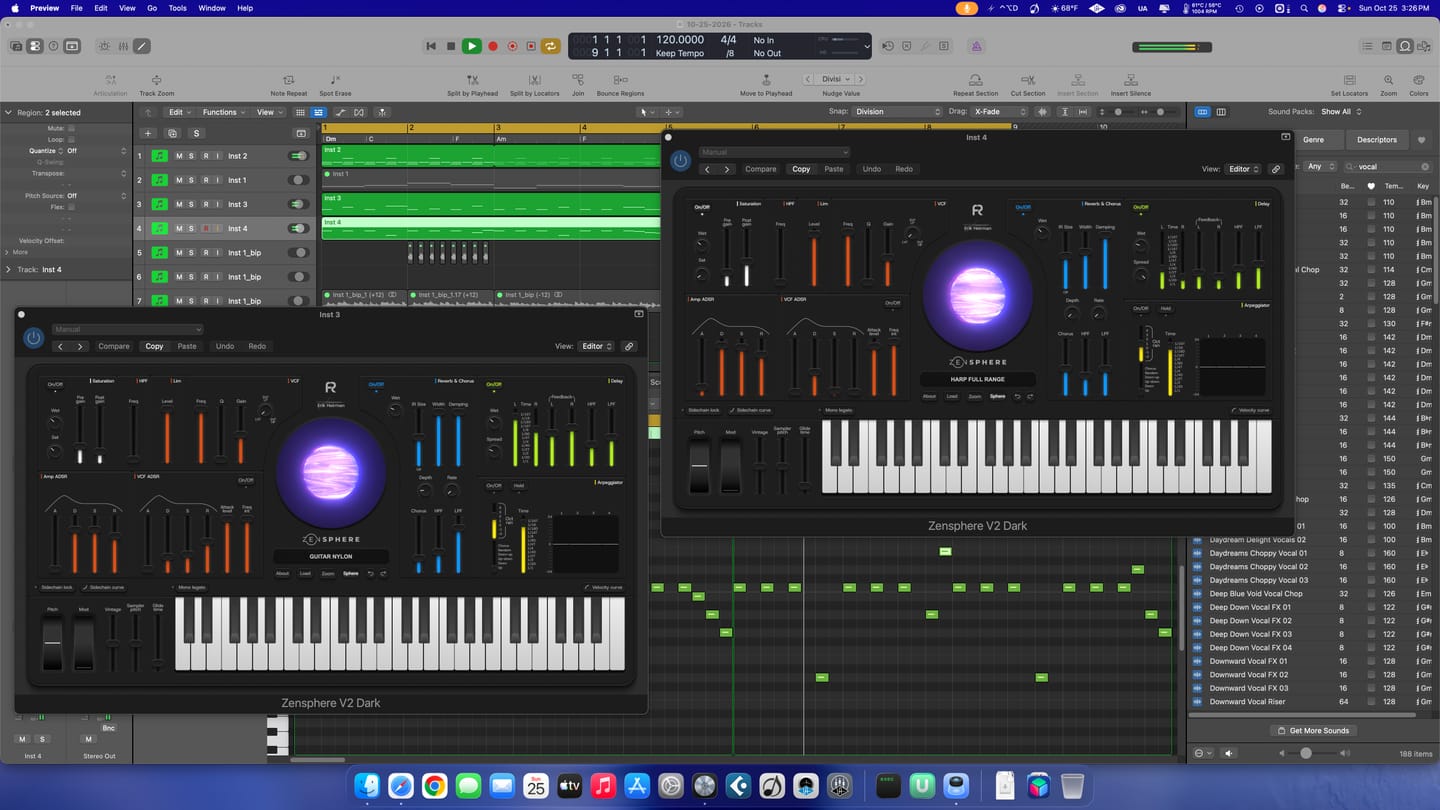Solo the Inst 3 track
The height and width of the screenshot is (810, 1440).
pos(192,204)
